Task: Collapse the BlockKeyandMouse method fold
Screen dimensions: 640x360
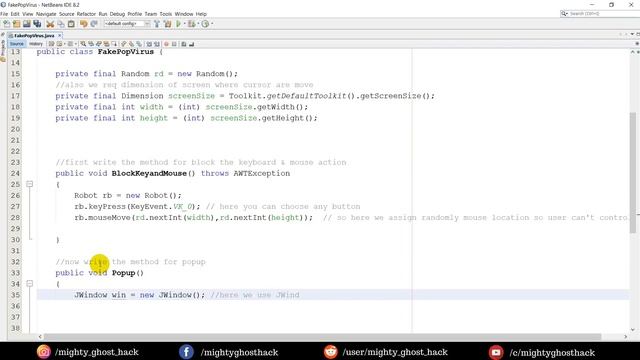Action: tap(29, 184)
